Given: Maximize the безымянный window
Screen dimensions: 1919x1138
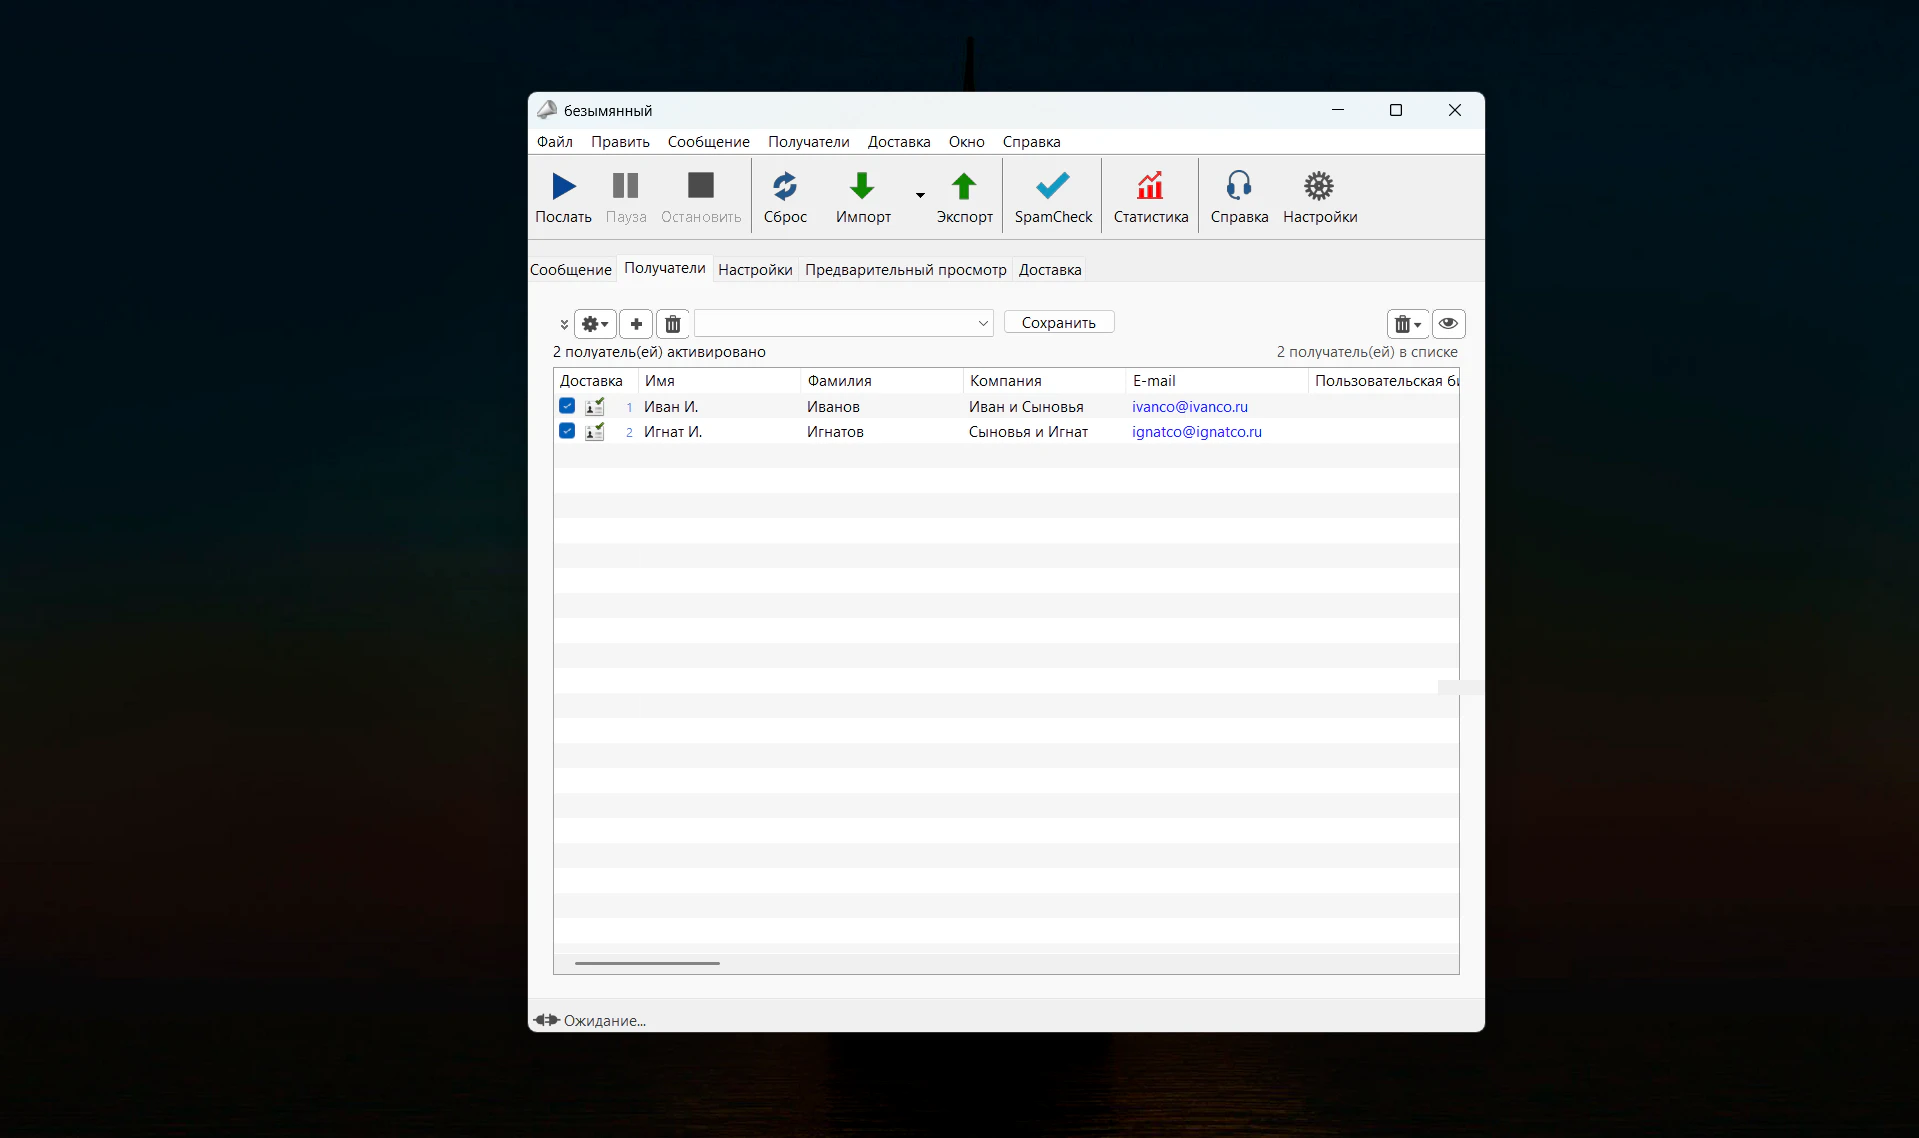Looking at the screenshot, I should tap(1396, 110).
